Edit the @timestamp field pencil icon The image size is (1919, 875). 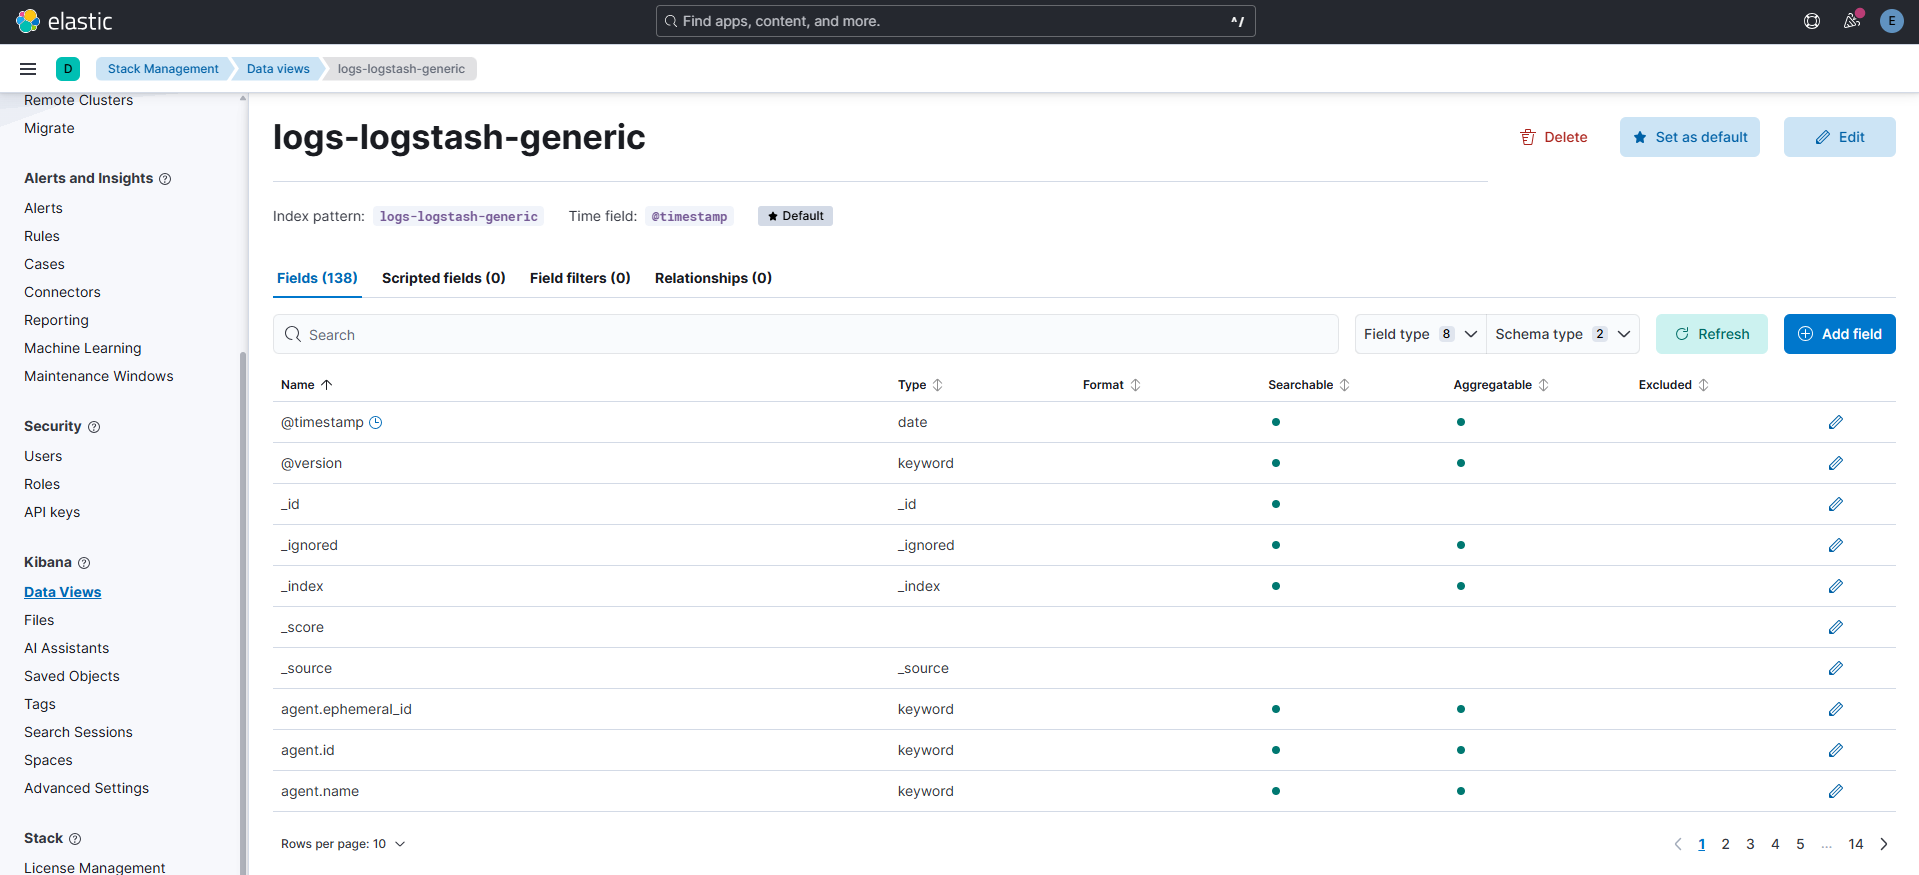[1835, 422]
